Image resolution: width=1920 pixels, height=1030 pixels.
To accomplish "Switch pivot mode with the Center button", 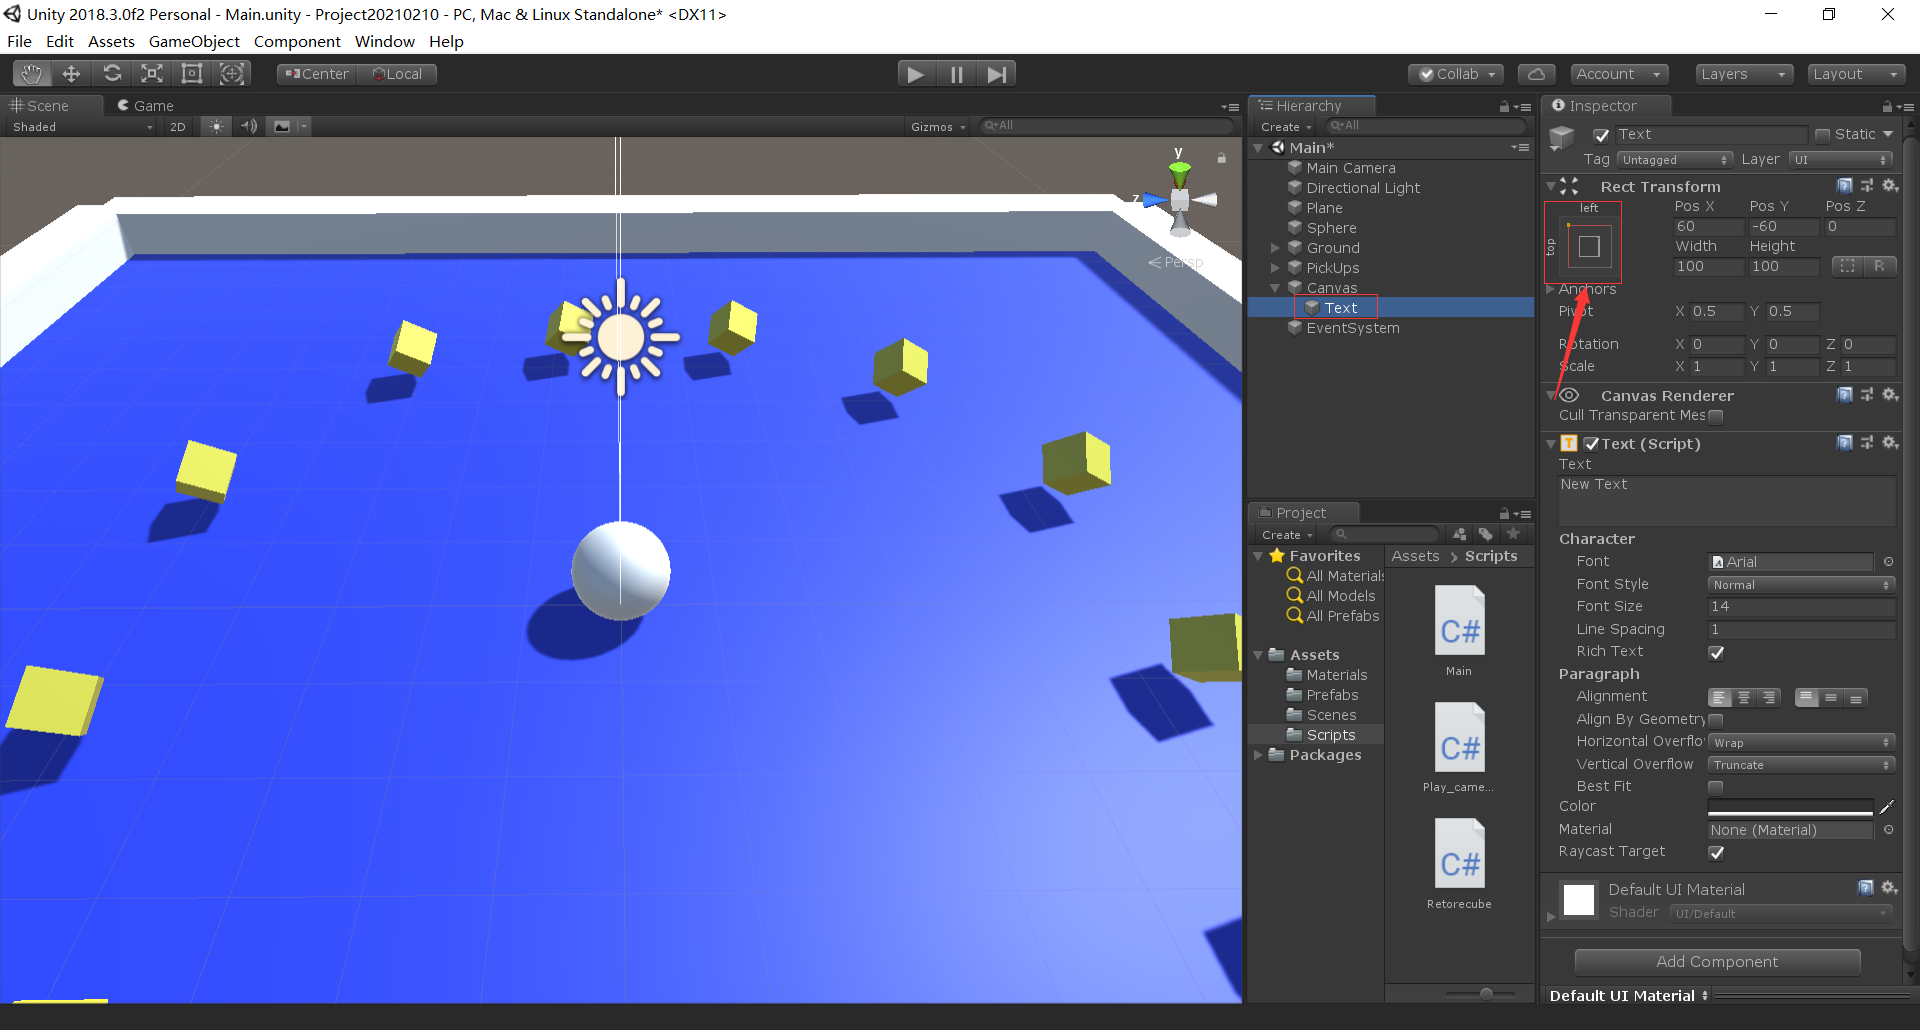I will click(x=315, y=73).
